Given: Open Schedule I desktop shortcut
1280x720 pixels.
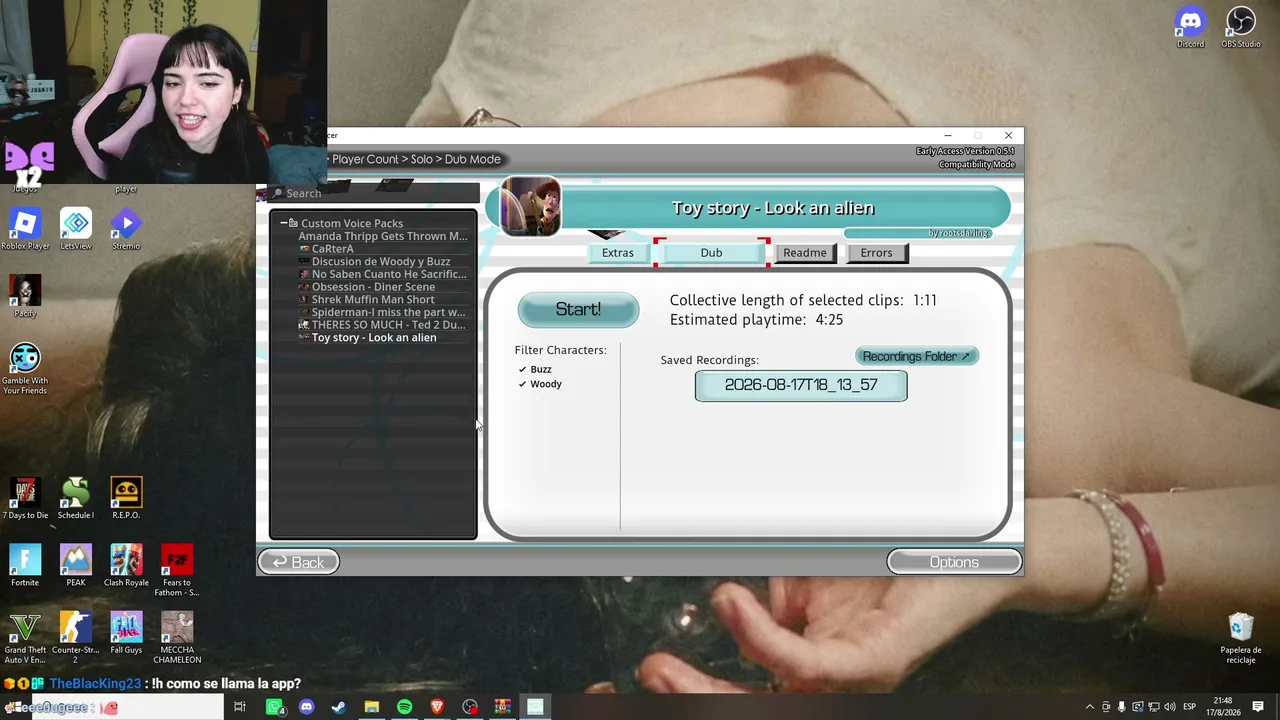Looking at the screenshot, I should [x=76, y=498].
